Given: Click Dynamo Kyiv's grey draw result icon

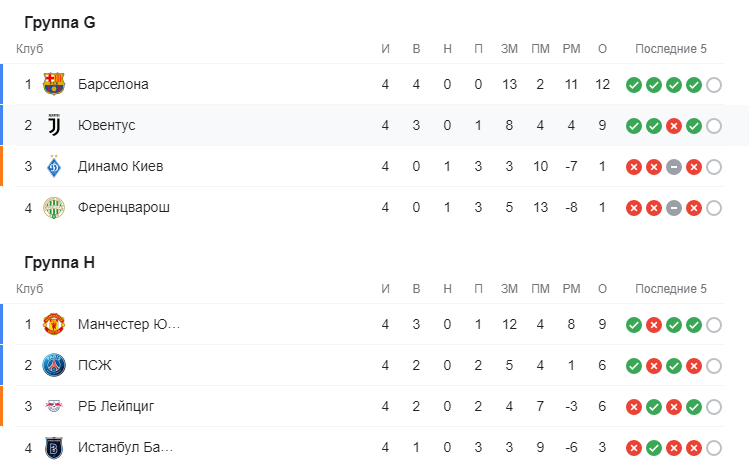Looking at the screenshot, I should click(x=673, y=167).
